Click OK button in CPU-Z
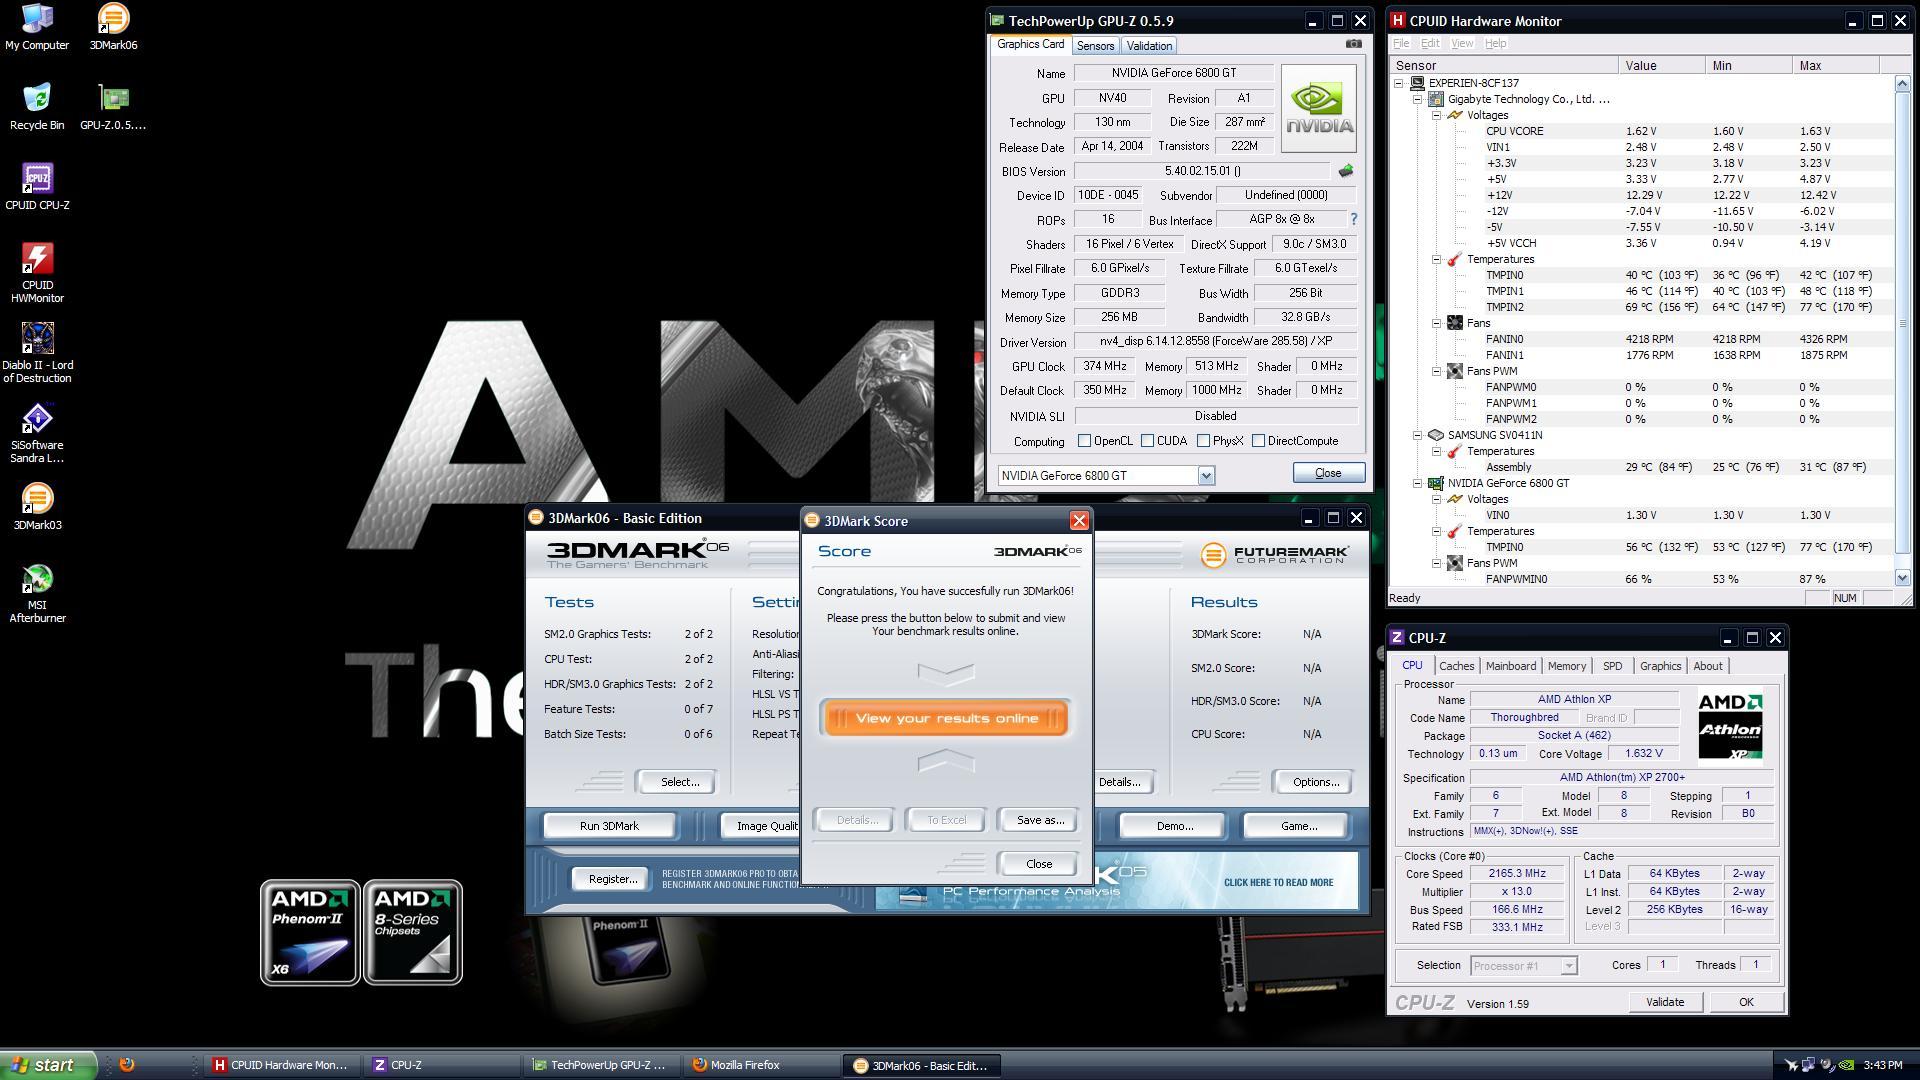Screen dimensions: 1920x1080 click(x=1745, y=1002)
